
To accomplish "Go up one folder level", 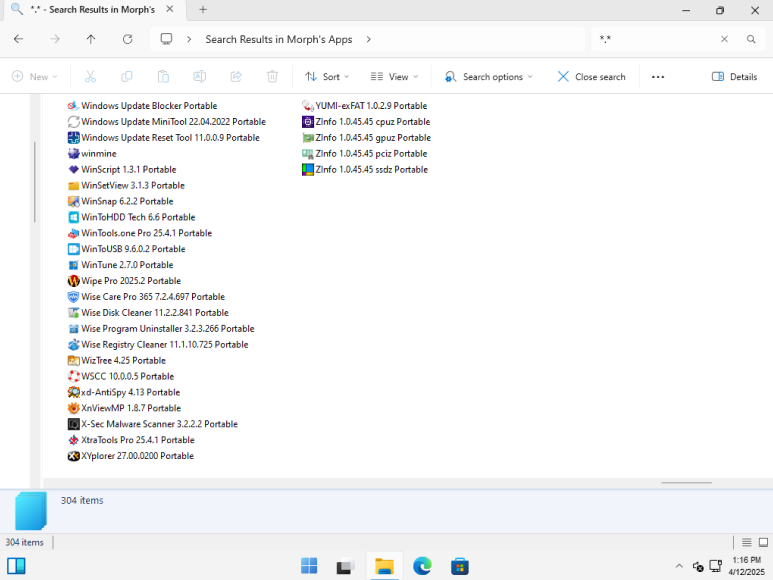I will (91, 39).
